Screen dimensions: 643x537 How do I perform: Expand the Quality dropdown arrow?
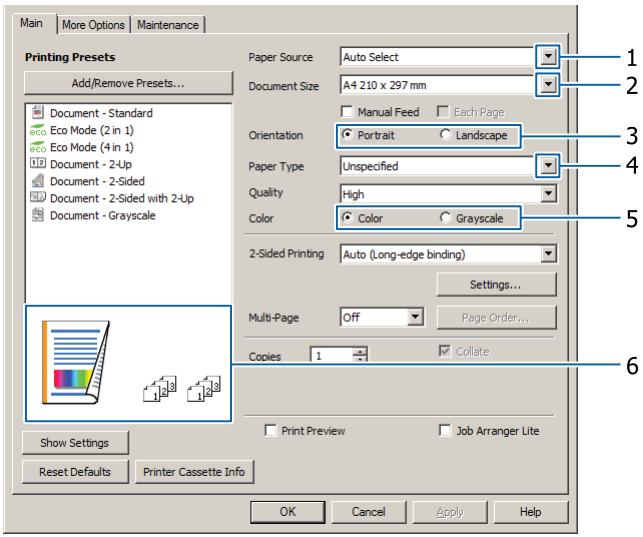548,193
